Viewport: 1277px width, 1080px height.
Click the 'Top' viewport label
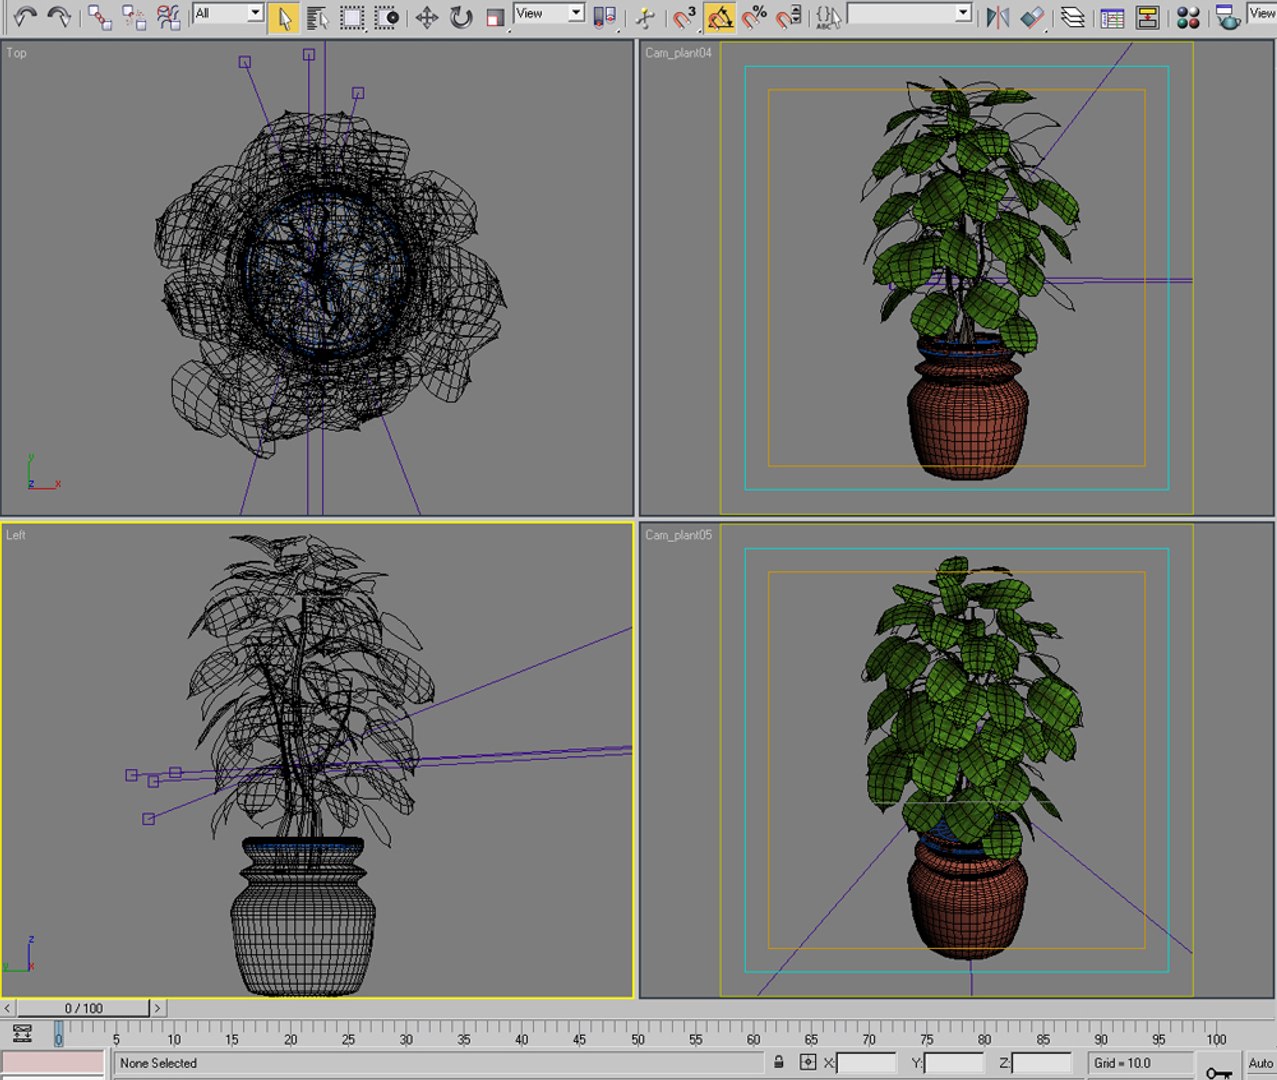pyautogui.click(x=17, y=53)
